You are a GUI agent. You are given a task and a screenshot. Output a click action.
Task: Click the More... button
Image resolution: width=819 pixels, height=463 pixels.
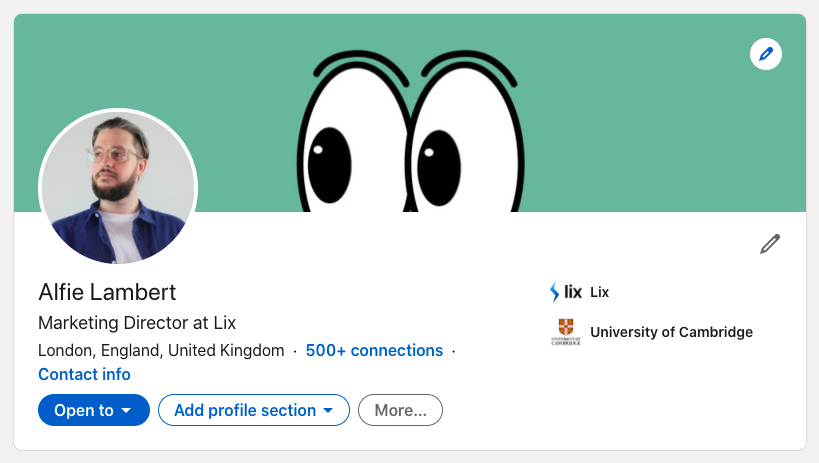pyautogui.click(x=400, y=410)
